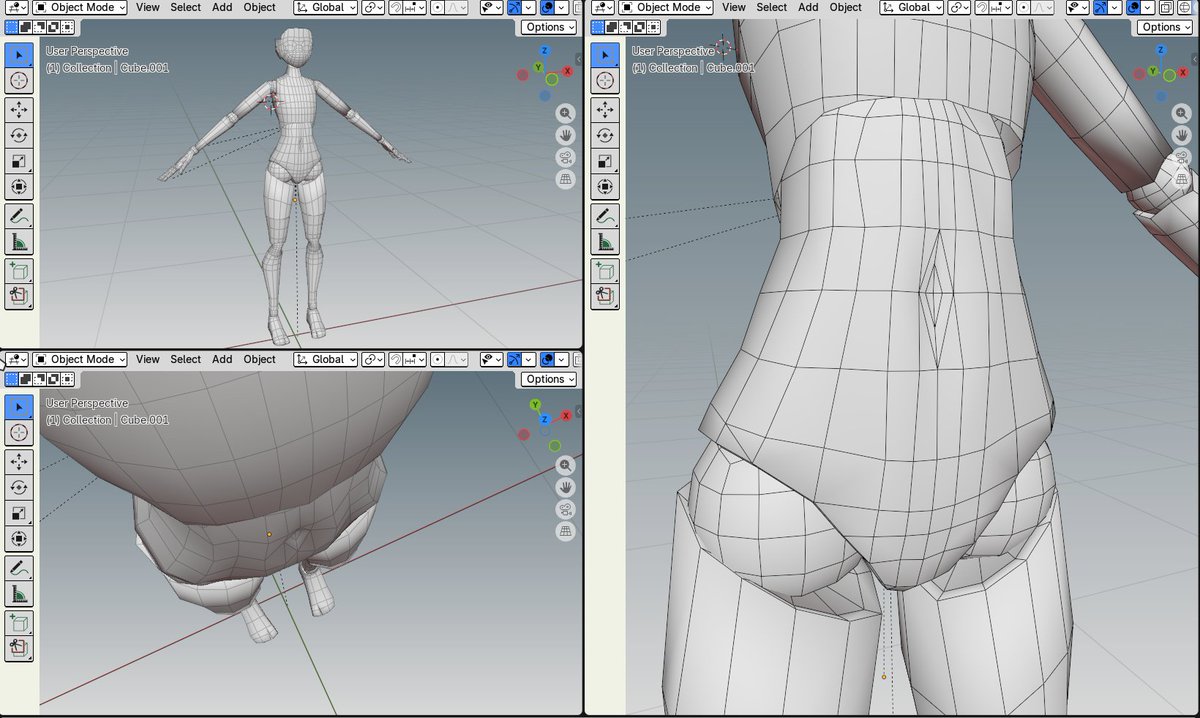Select the Cursor tool in the right viewport
Screen dimensions: 1200x718
tap(605, 80)
